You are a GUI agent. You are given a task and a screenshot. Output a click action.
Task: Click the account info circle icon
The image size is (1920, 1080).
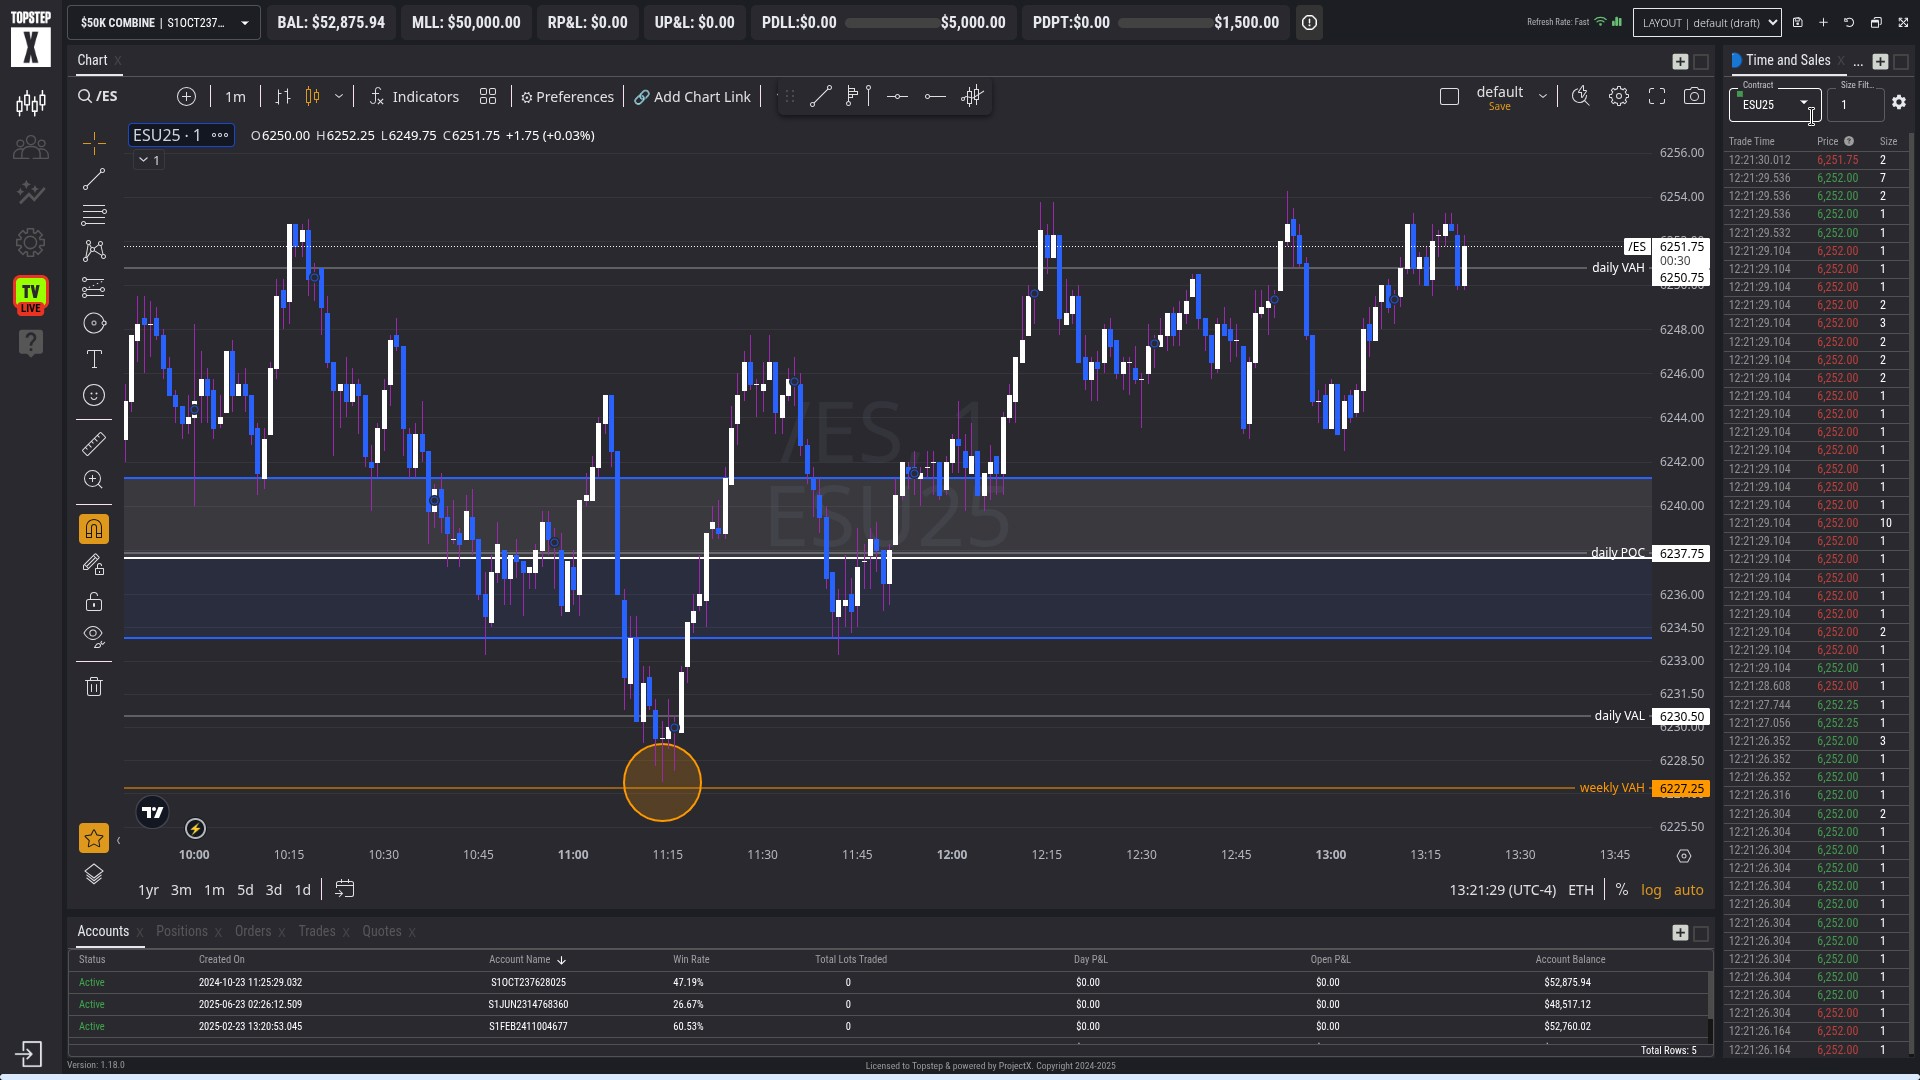pyautogui.click(x=1309, y=23)
